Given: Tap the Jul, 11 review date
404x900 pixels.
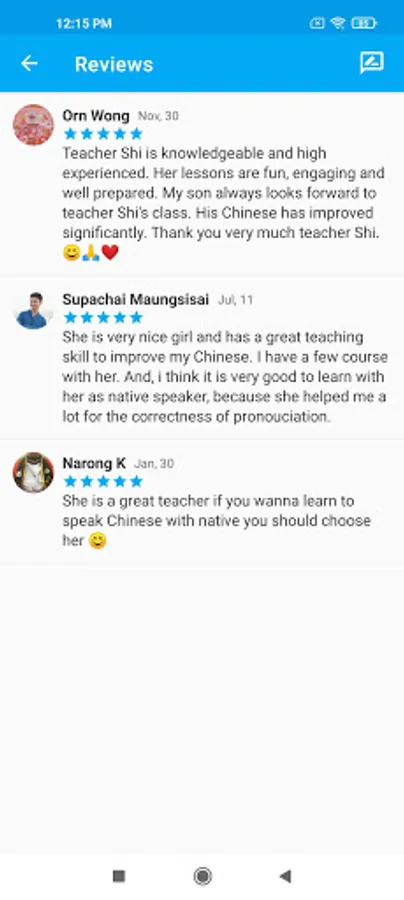Looking at the screenshot, I should 235,300.
